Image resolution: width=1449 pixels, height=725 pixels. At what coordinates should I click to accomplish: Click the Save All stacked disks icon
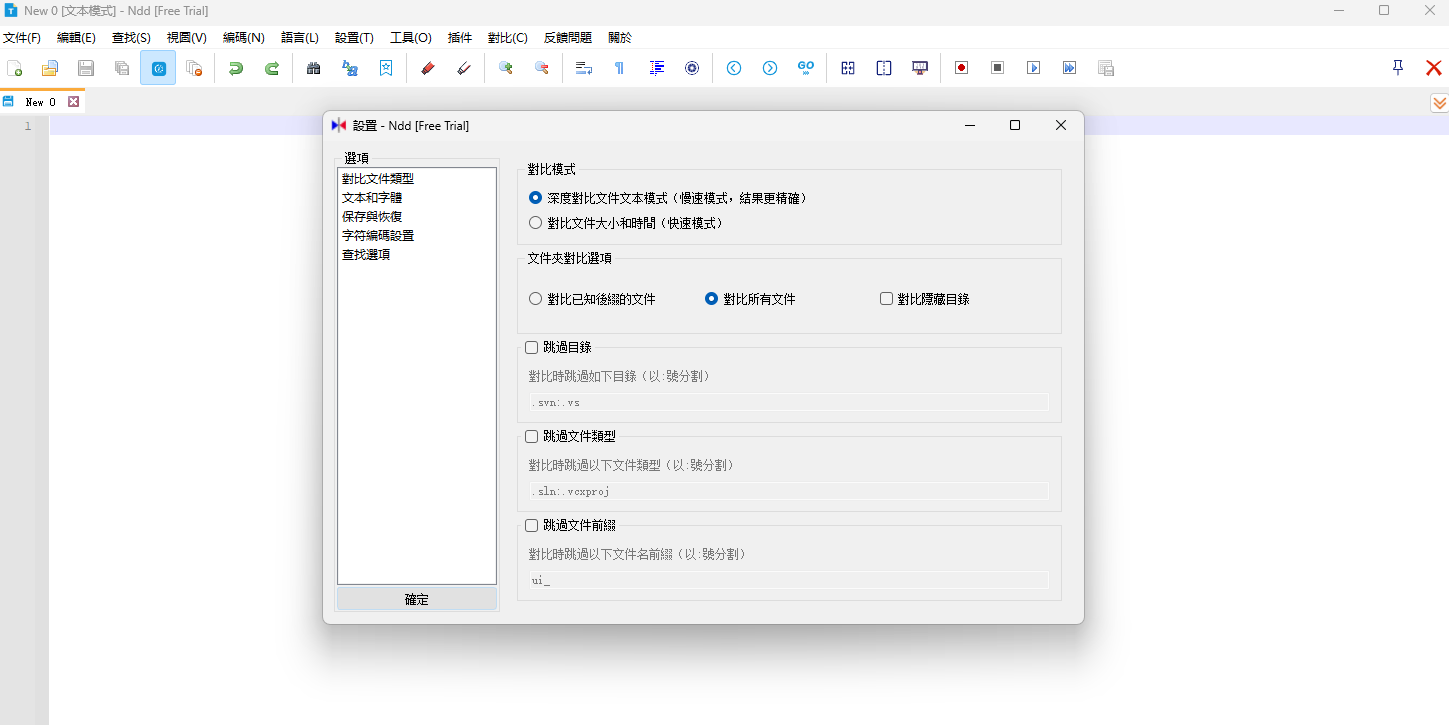(x=122, y=68)
